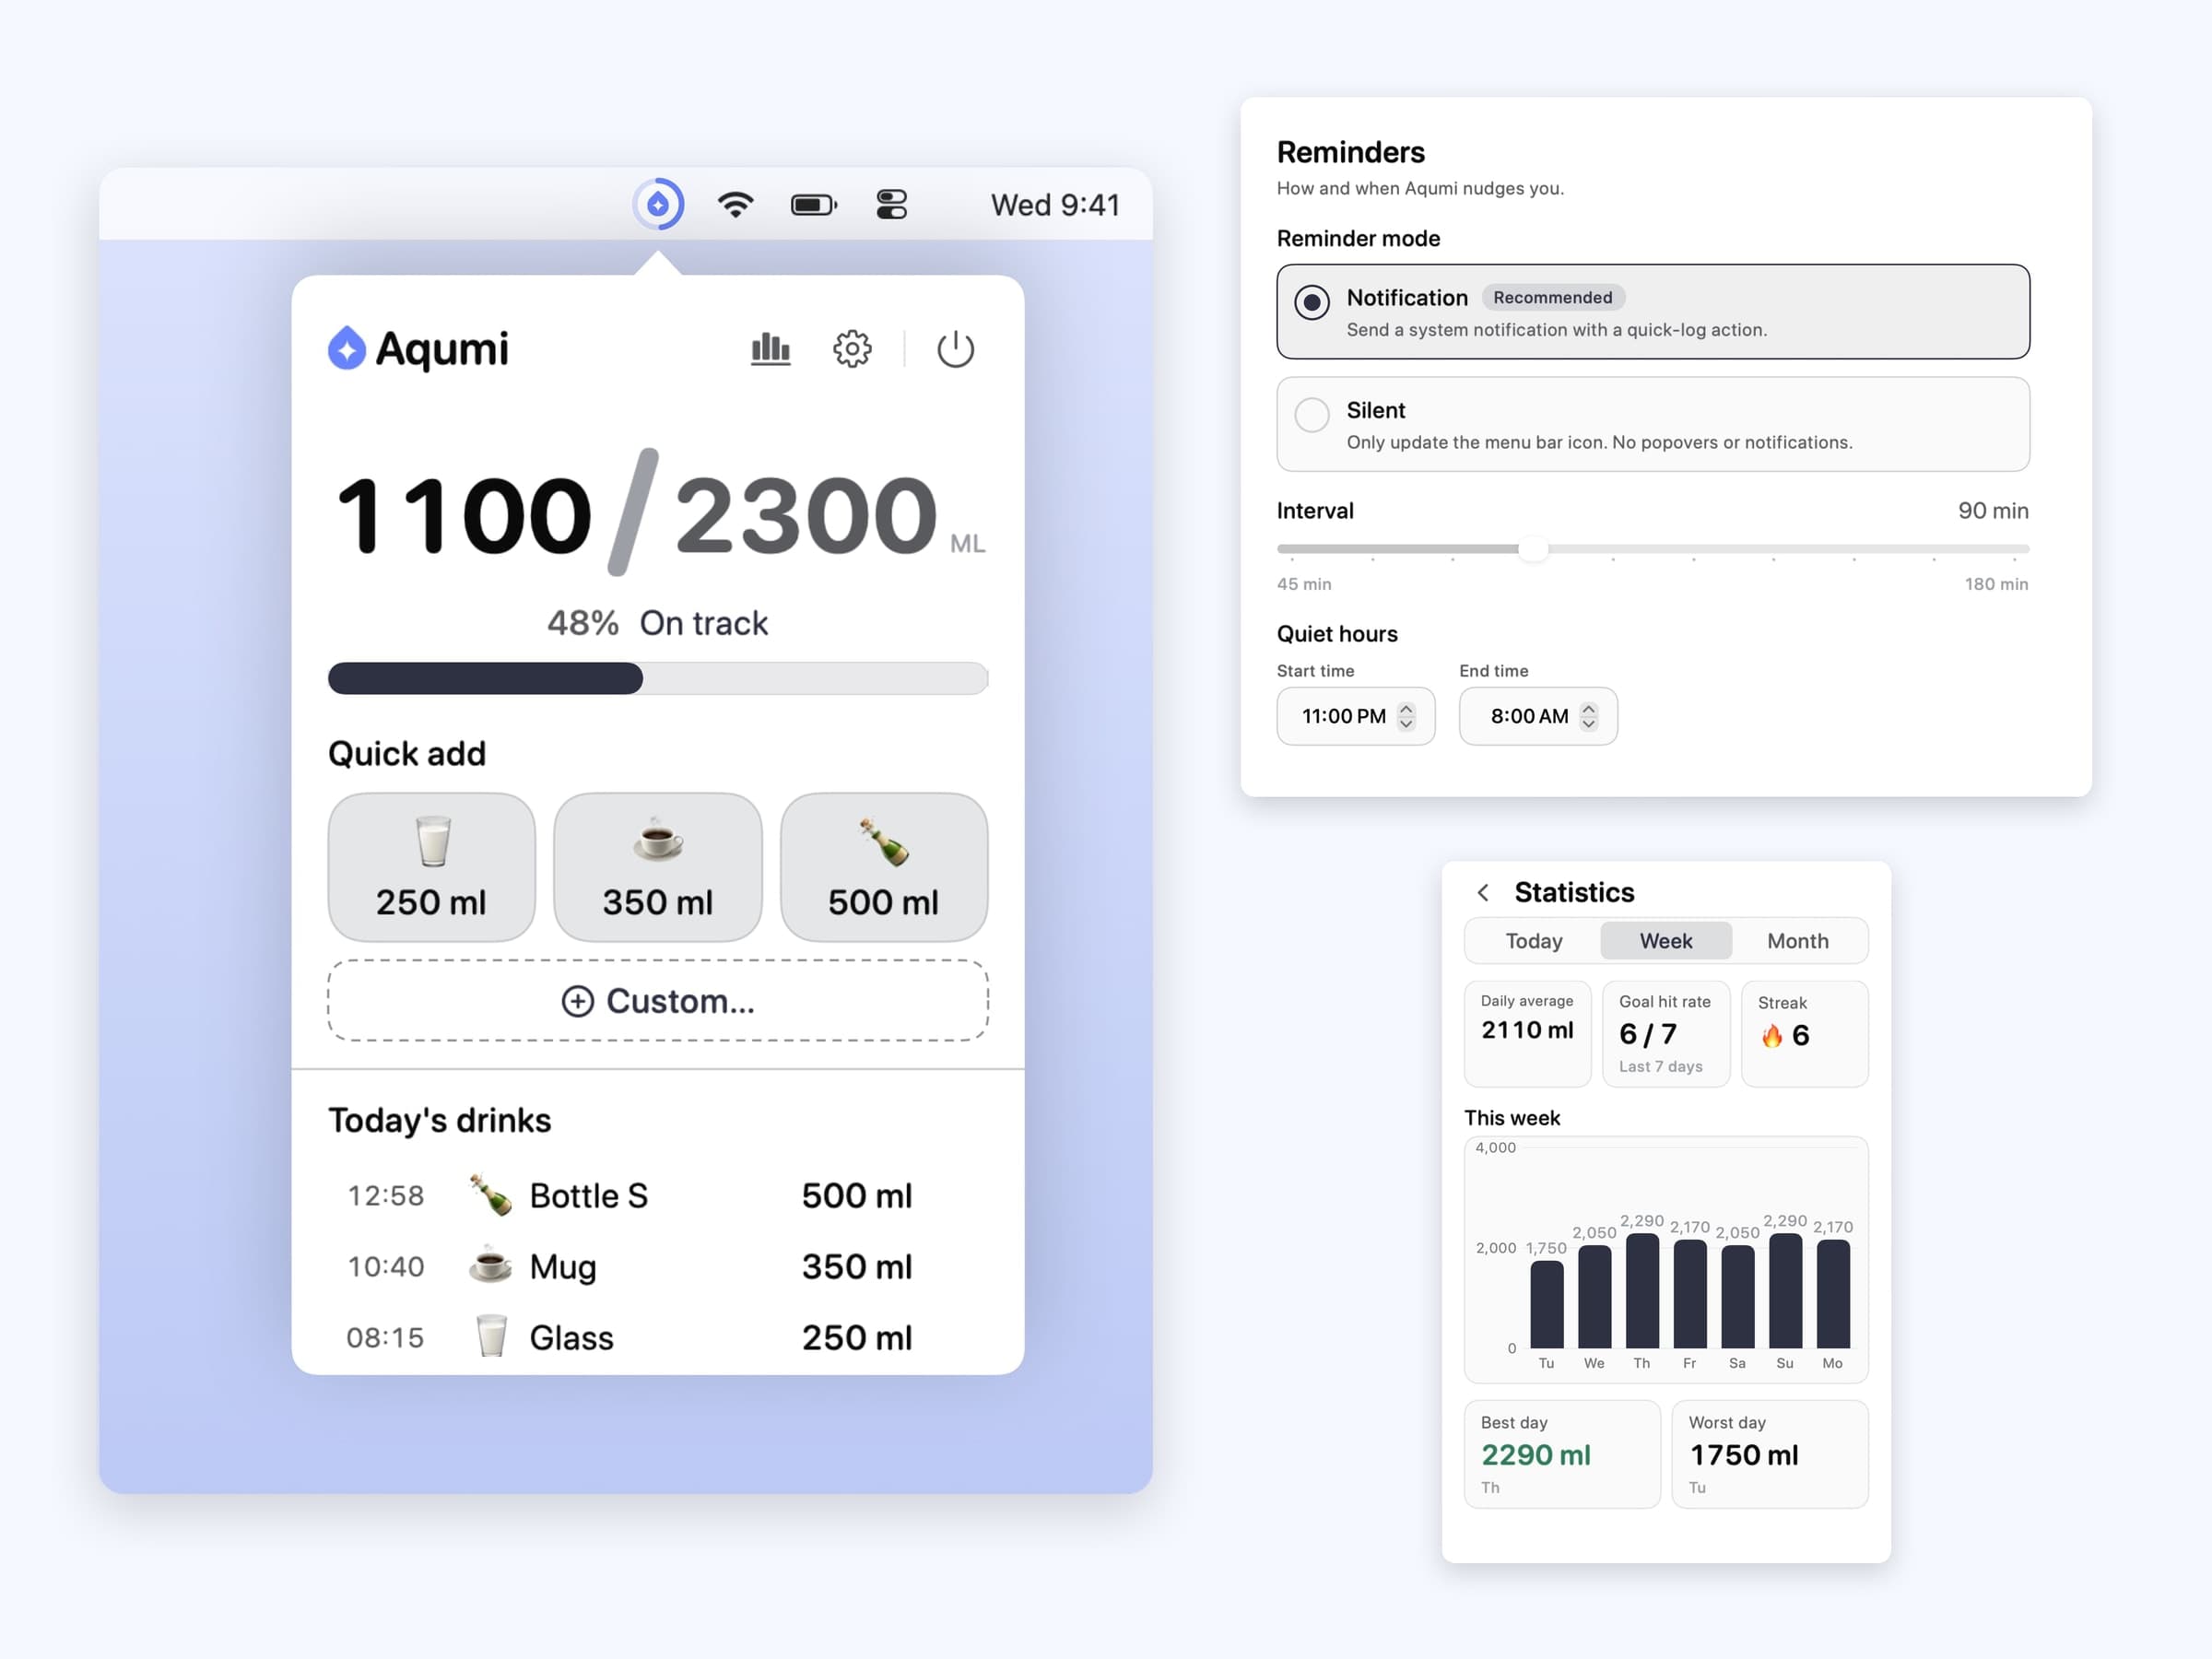Select the Silent reminder mode radio
2212x1659 pixels.
tap(1311, 414)
